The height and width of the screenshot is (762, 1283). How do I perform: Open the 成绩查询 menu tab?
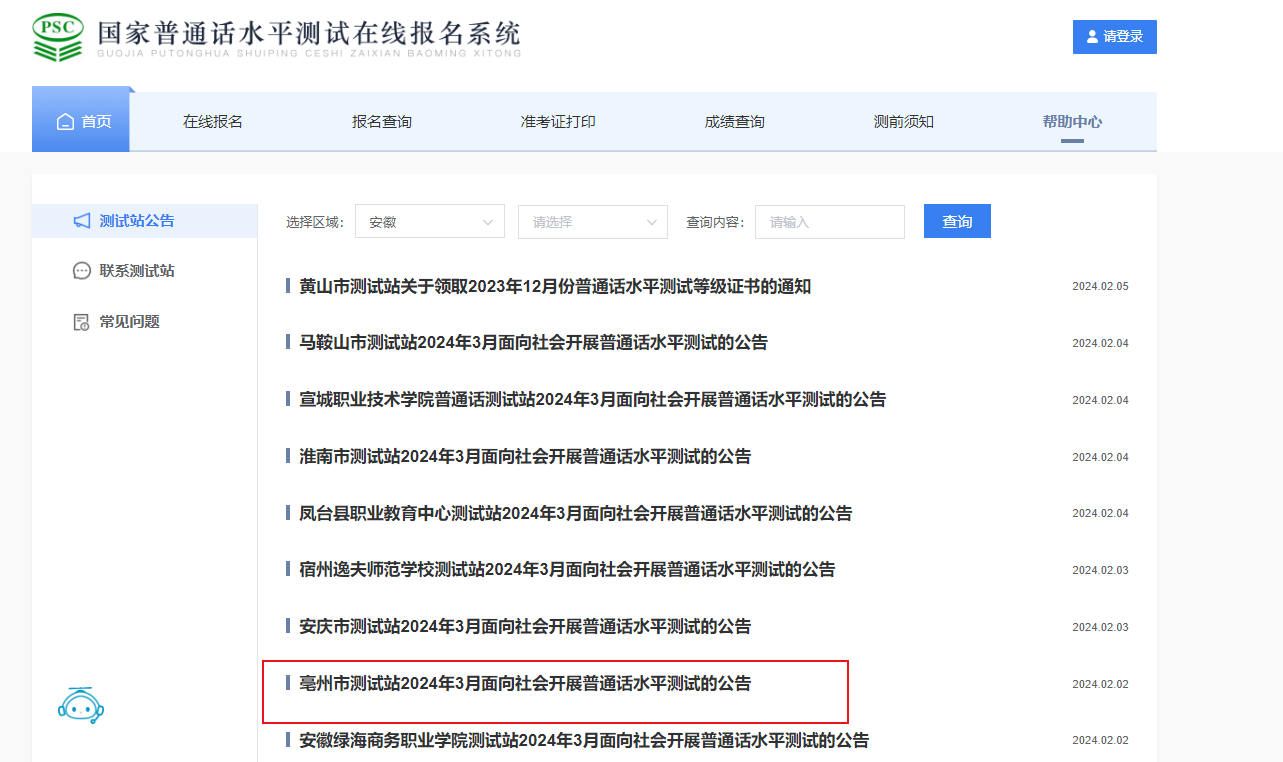coord(735,121)
